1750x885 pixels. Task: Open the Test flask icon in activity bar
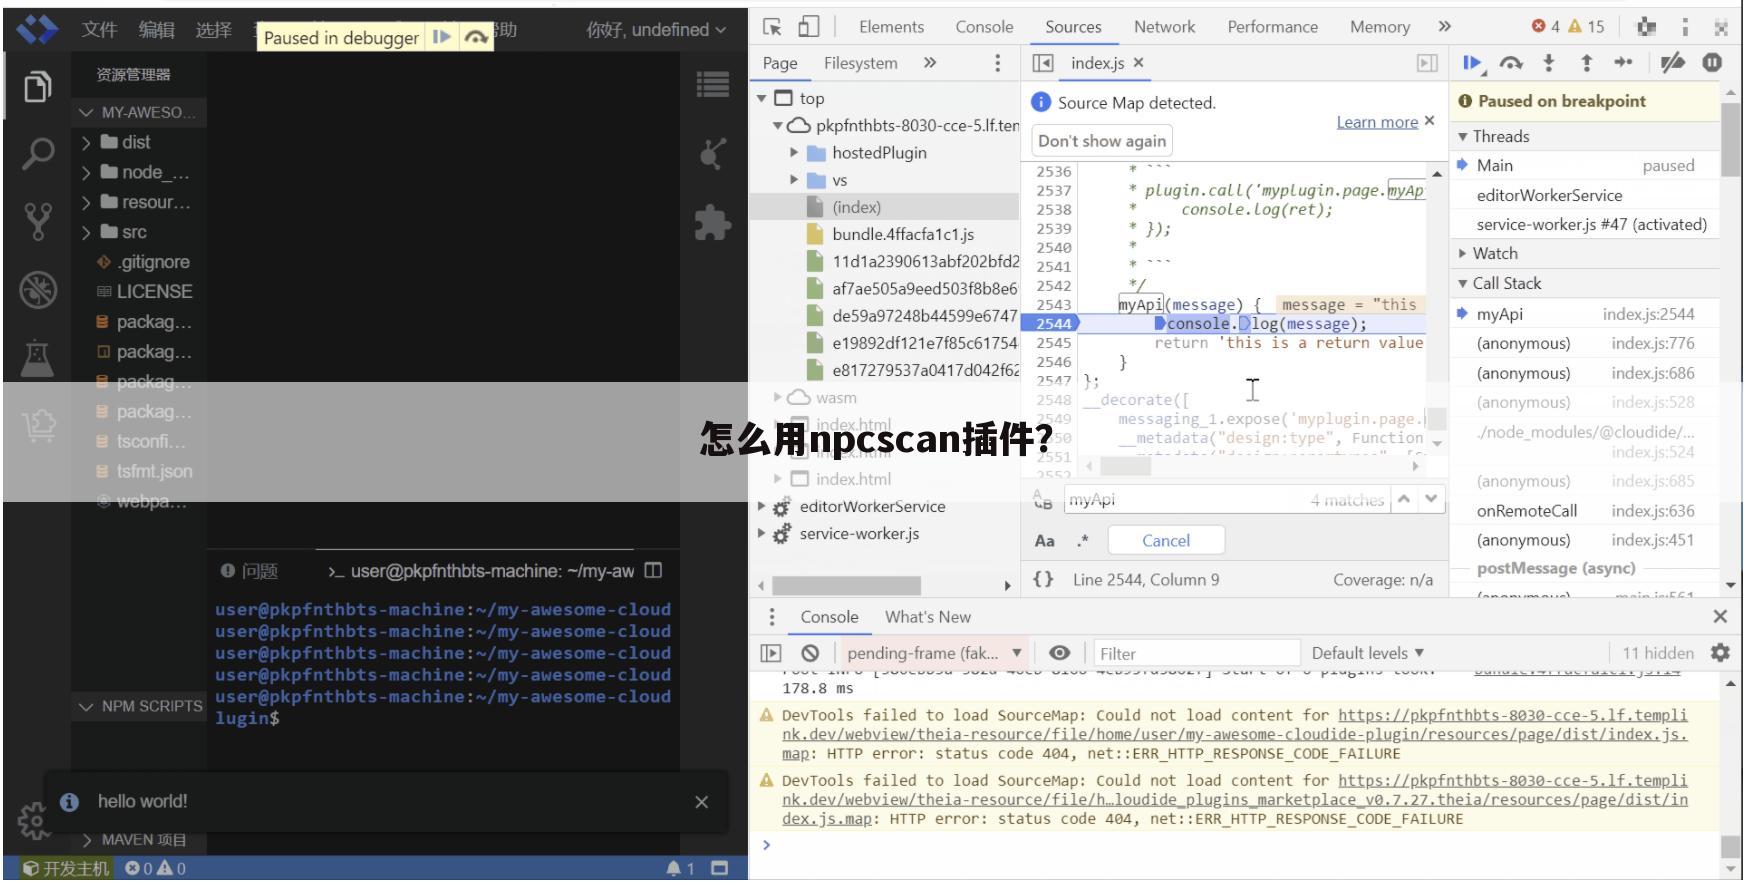[38, 357]
